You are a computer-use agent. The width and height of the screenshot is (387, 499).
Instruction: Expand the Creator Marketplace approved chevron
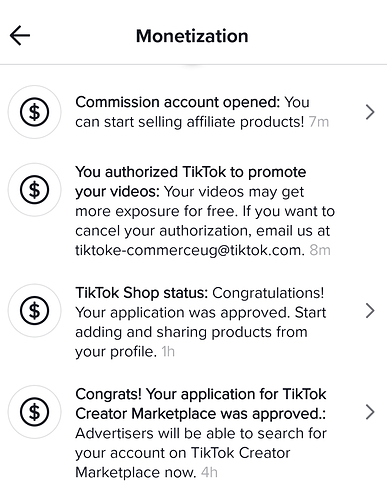tap(370, 412)
